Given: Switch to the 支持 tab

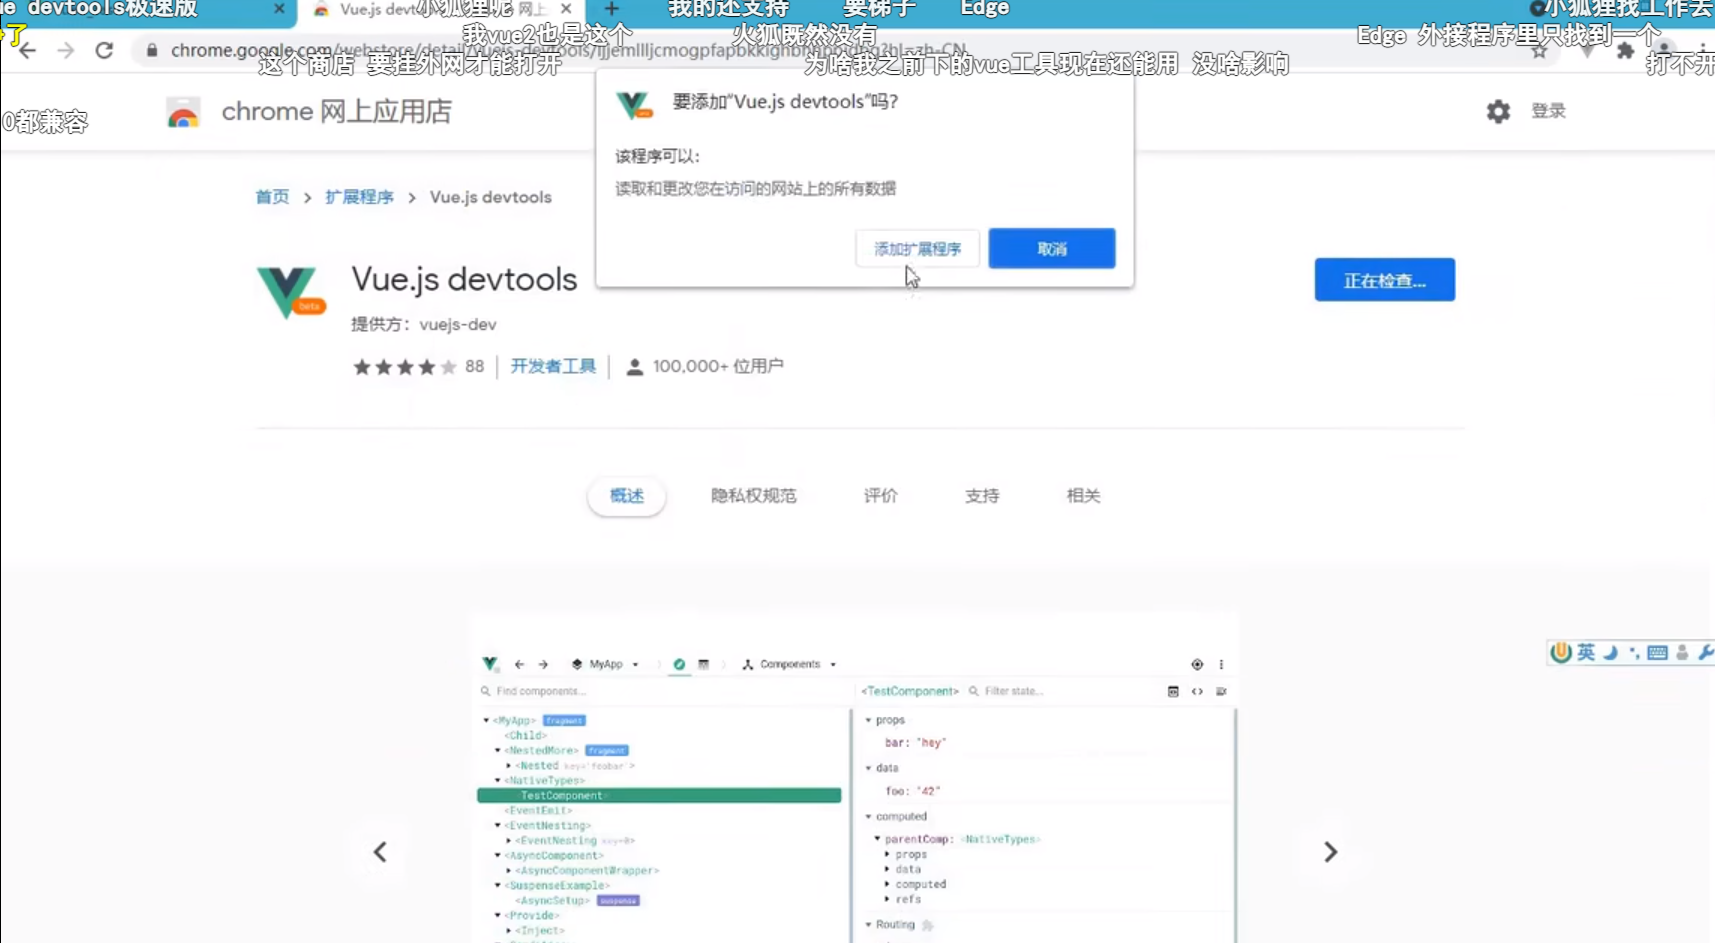Looking at the screenshot, I should pos(982,496).
